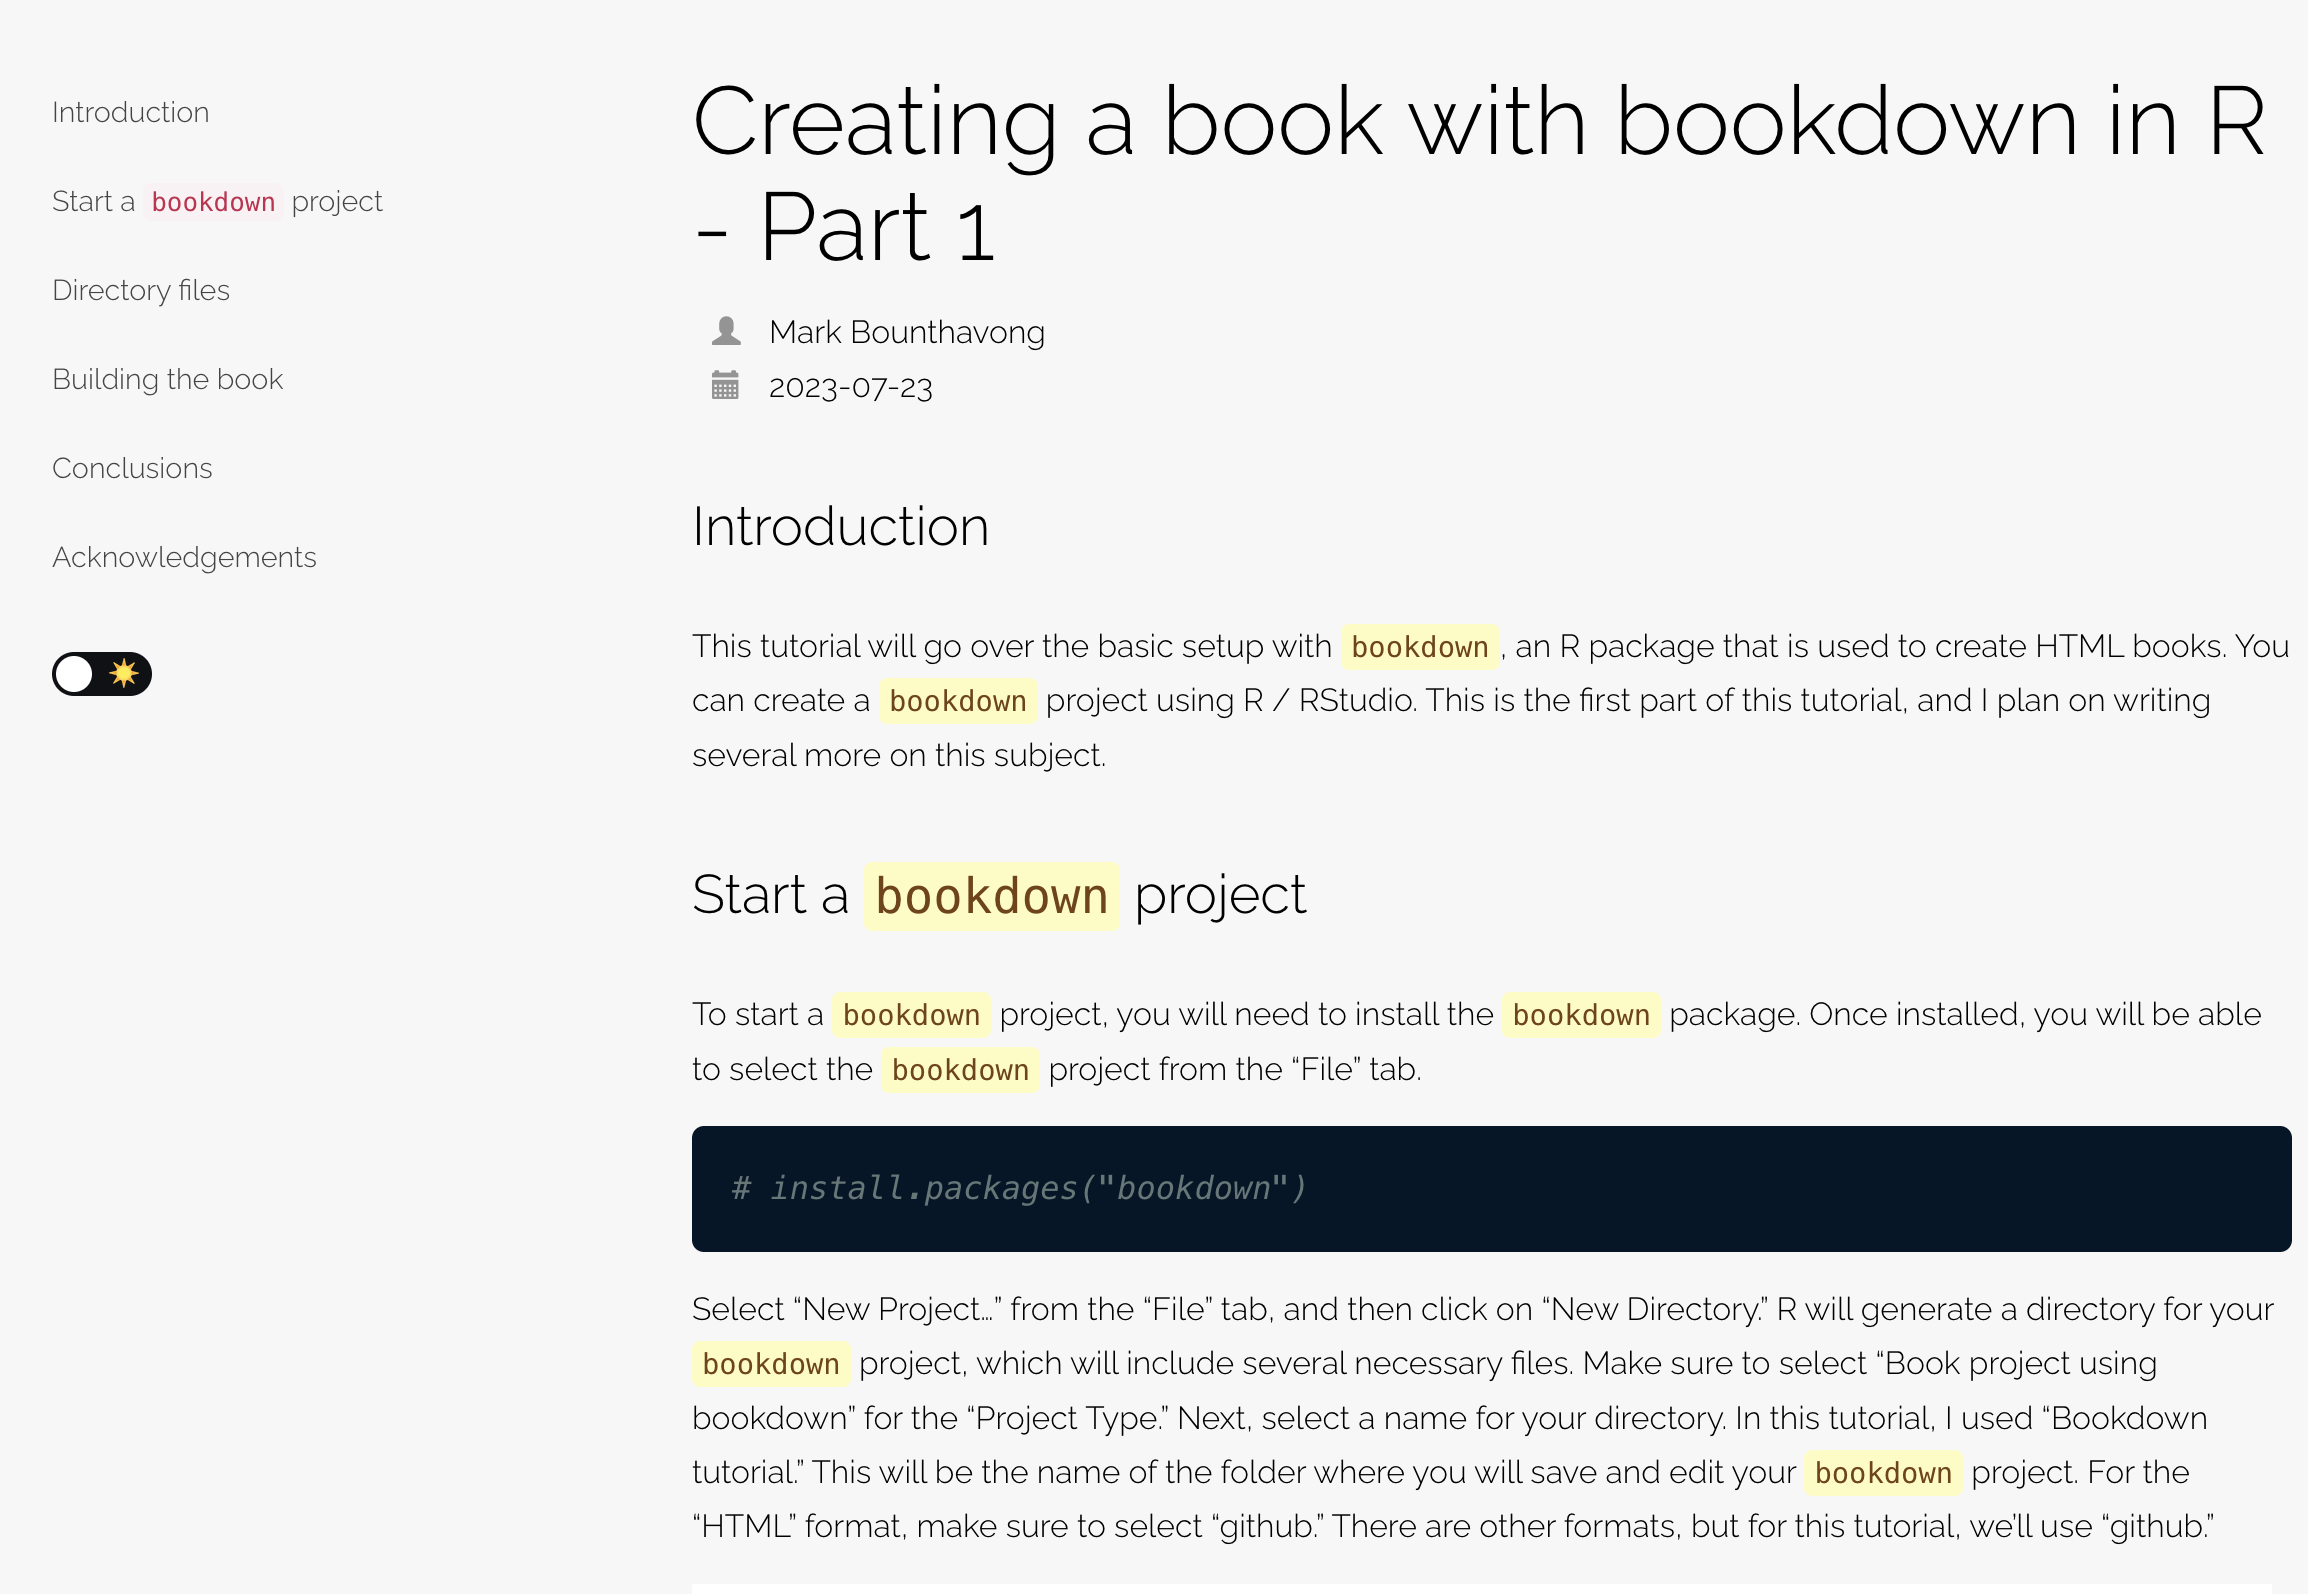Image resolution: width=2308 pixels, height=1594 pixels.
Task: Click the sun icon on the theme switch
Action: click(122, 674)
